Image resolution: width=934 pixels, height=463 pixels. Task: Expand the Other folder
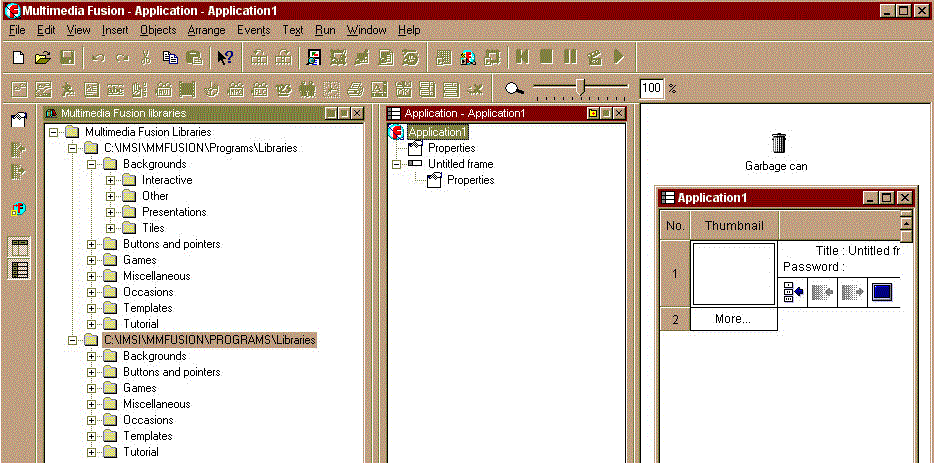pos(110,196)
